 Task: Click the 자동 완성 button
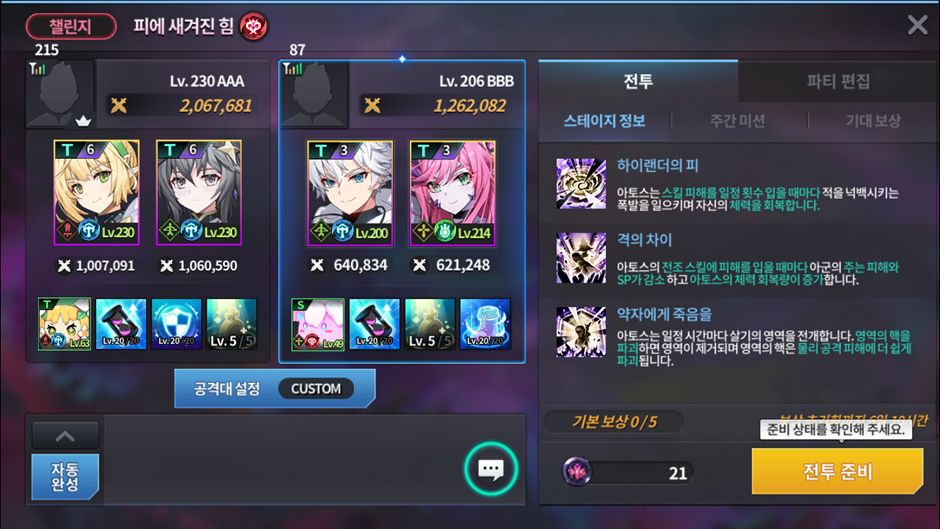(x=65, y=477)
